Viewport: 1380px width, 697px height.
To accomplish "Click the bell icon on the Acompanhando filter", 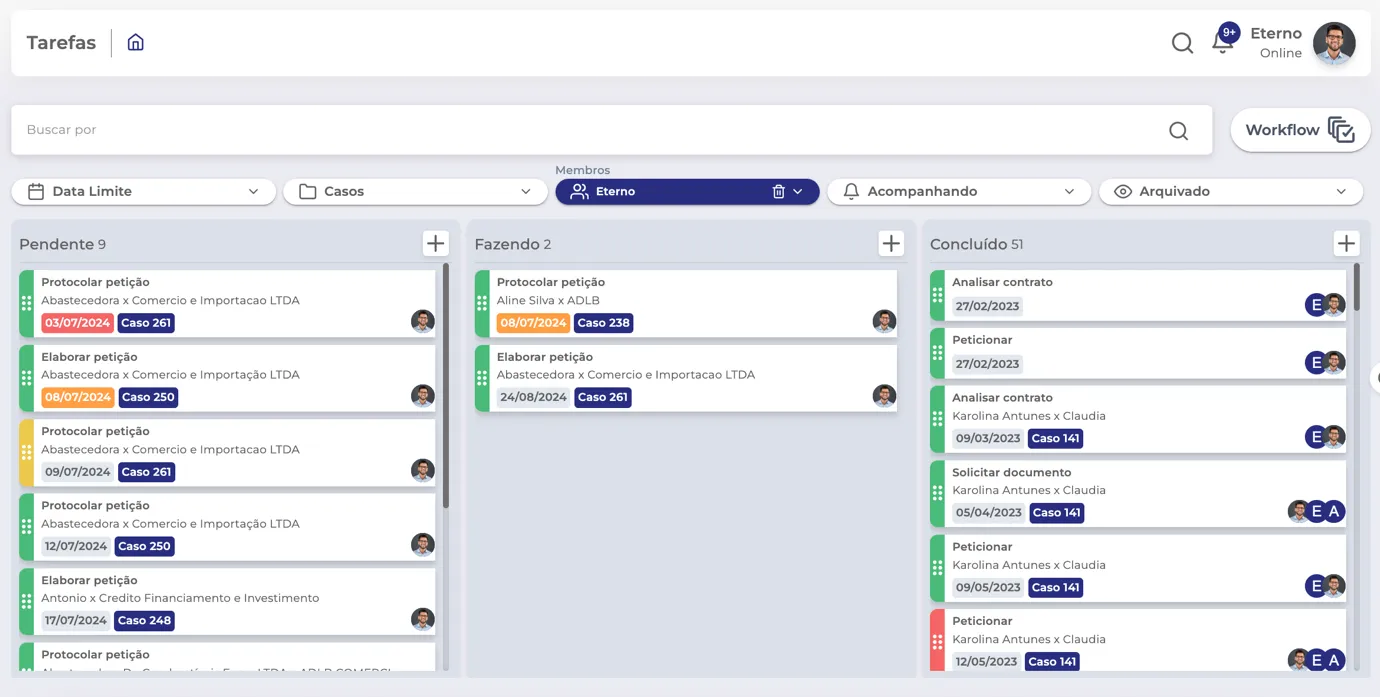I will pyautogui.click(x=851, y=191).
